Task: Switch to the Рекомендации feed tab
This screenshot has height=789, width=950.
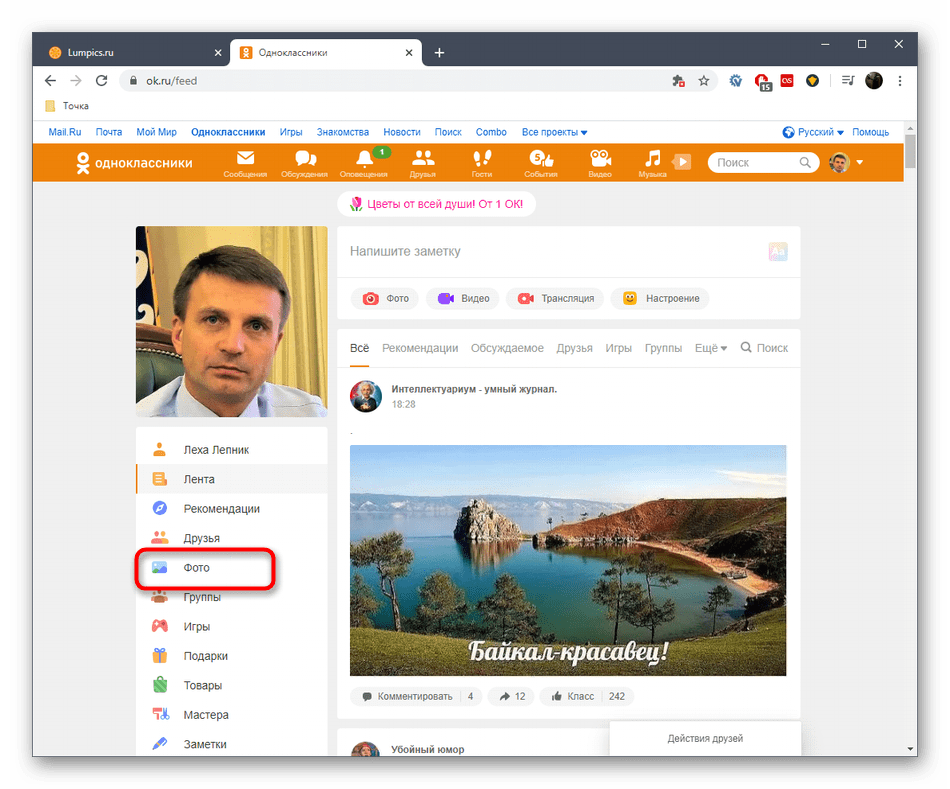Action: point(420,348)
